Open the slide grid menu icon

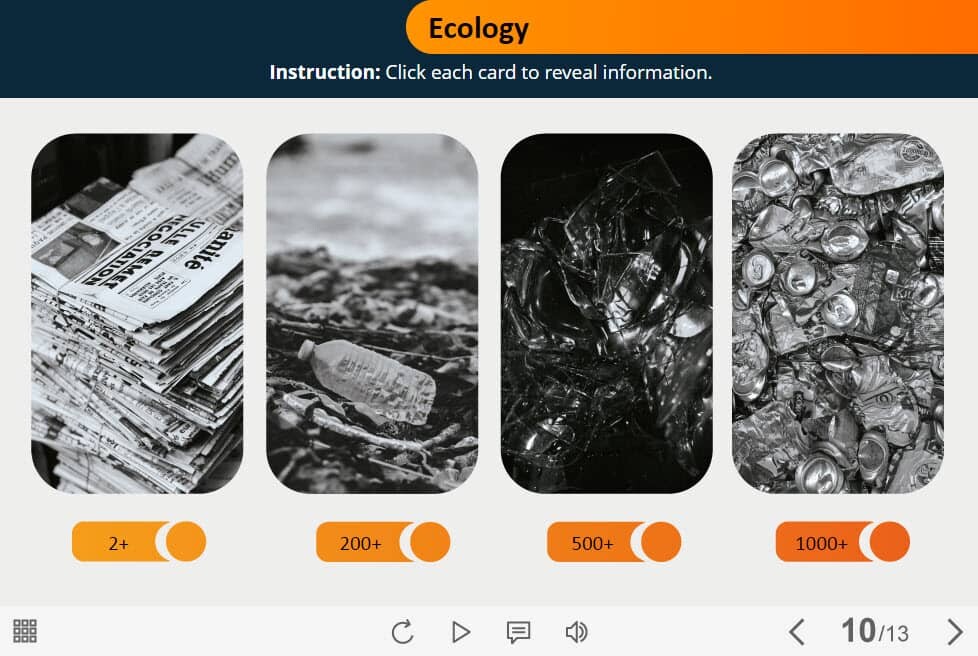[25, 631]
